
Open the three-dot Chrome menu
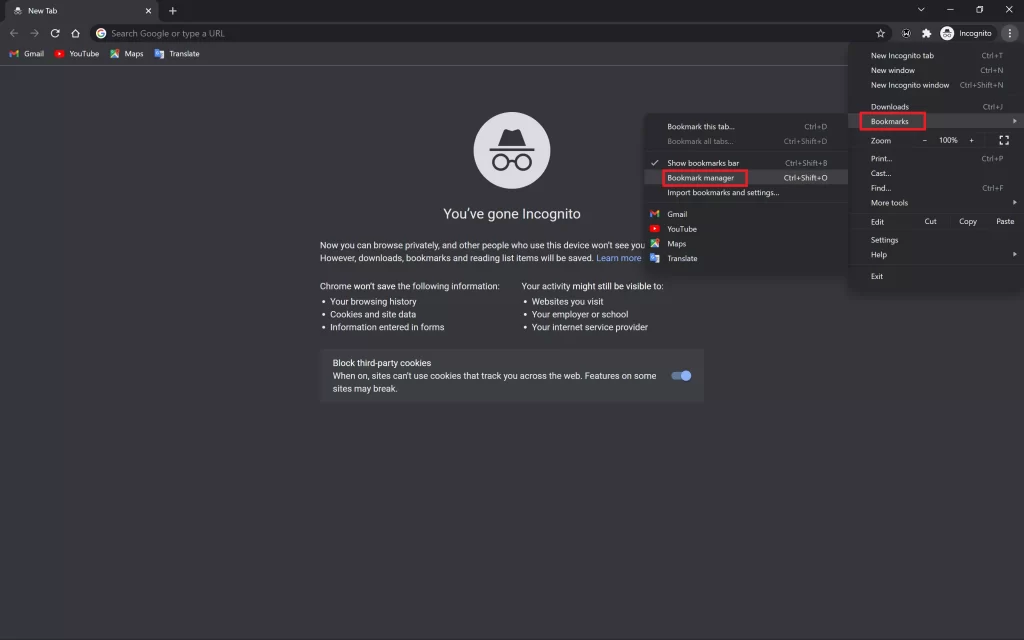point(1010,33)
